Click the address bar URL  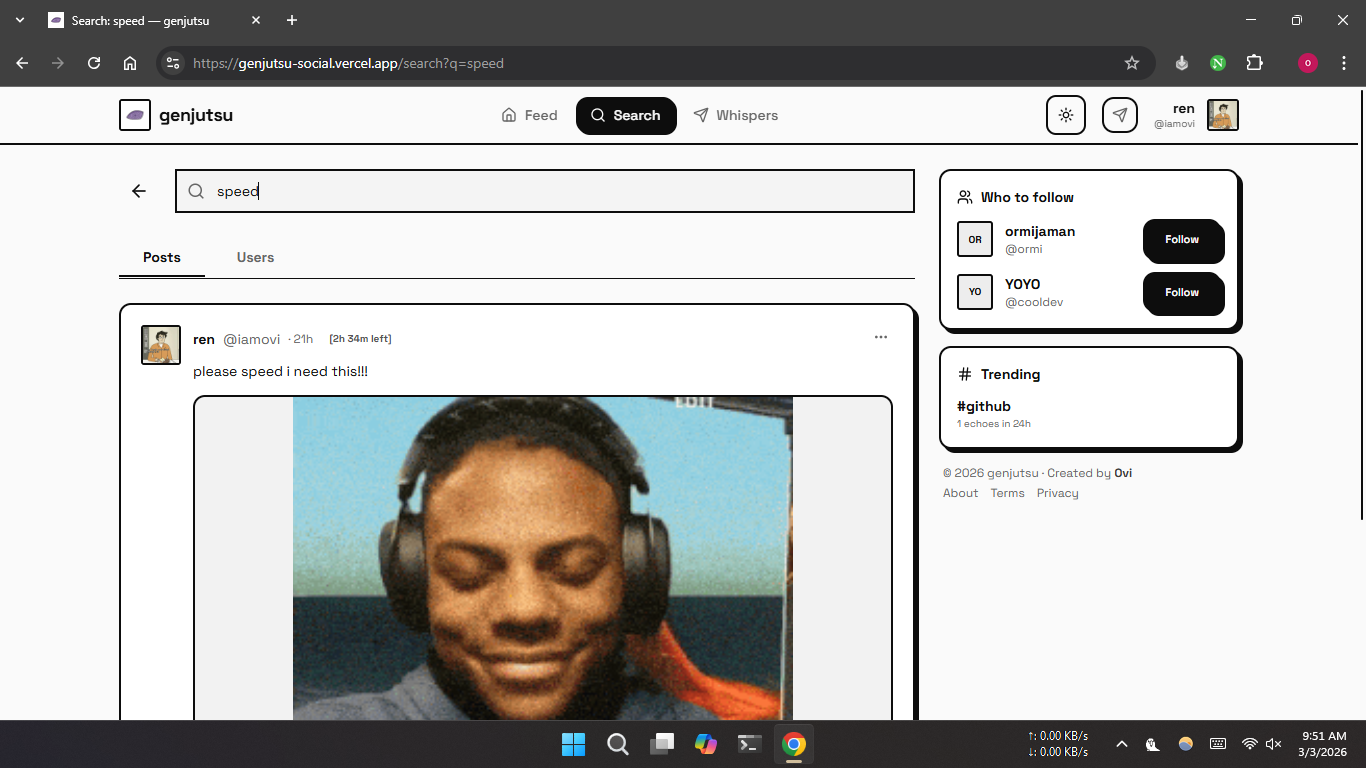[348, 63]
